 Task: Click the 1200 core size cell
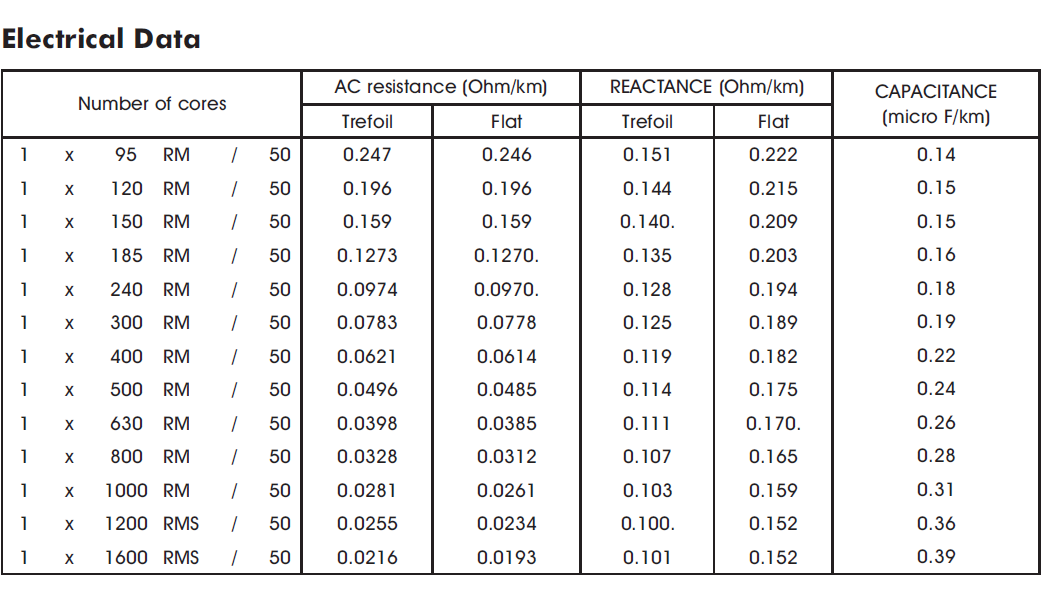[127, 524]
